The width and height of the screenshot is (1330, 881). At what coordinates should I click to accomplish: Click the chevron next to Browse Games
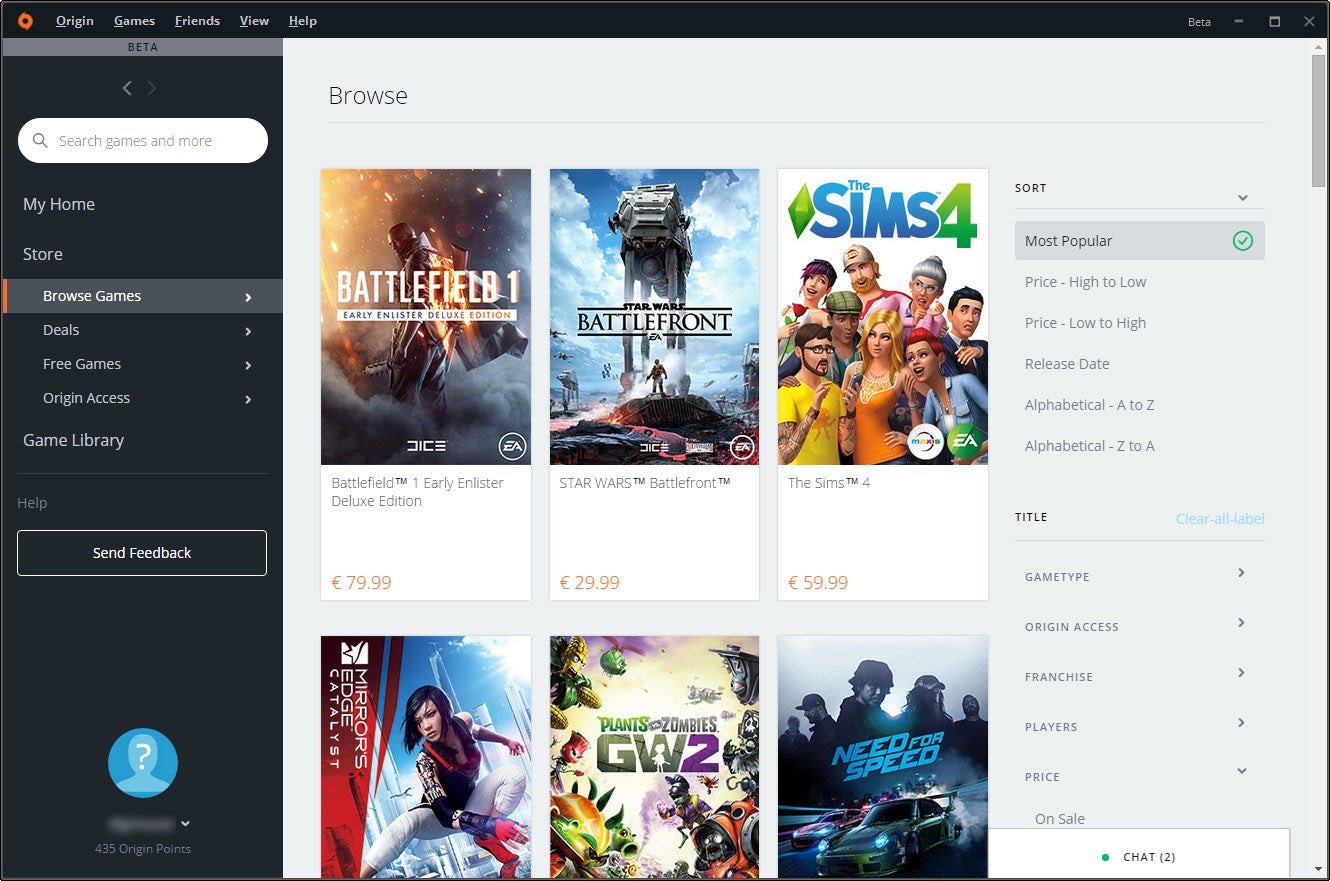click(247, 296)
